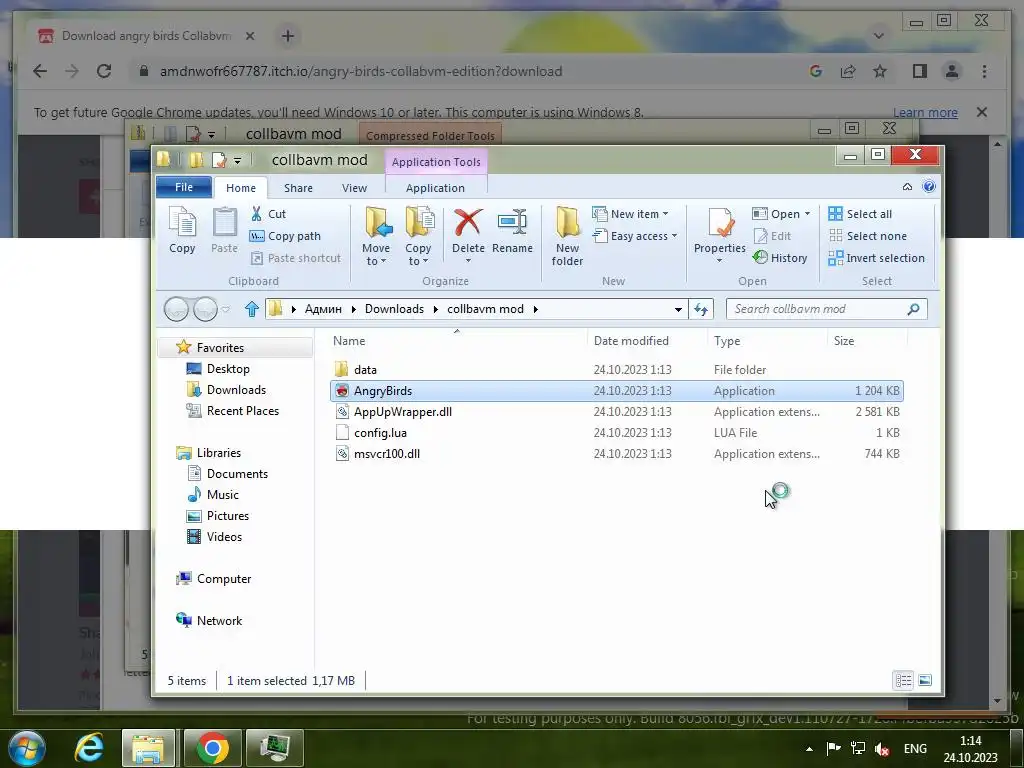
Task: Open the Documents library
Action: pos(227,473)
